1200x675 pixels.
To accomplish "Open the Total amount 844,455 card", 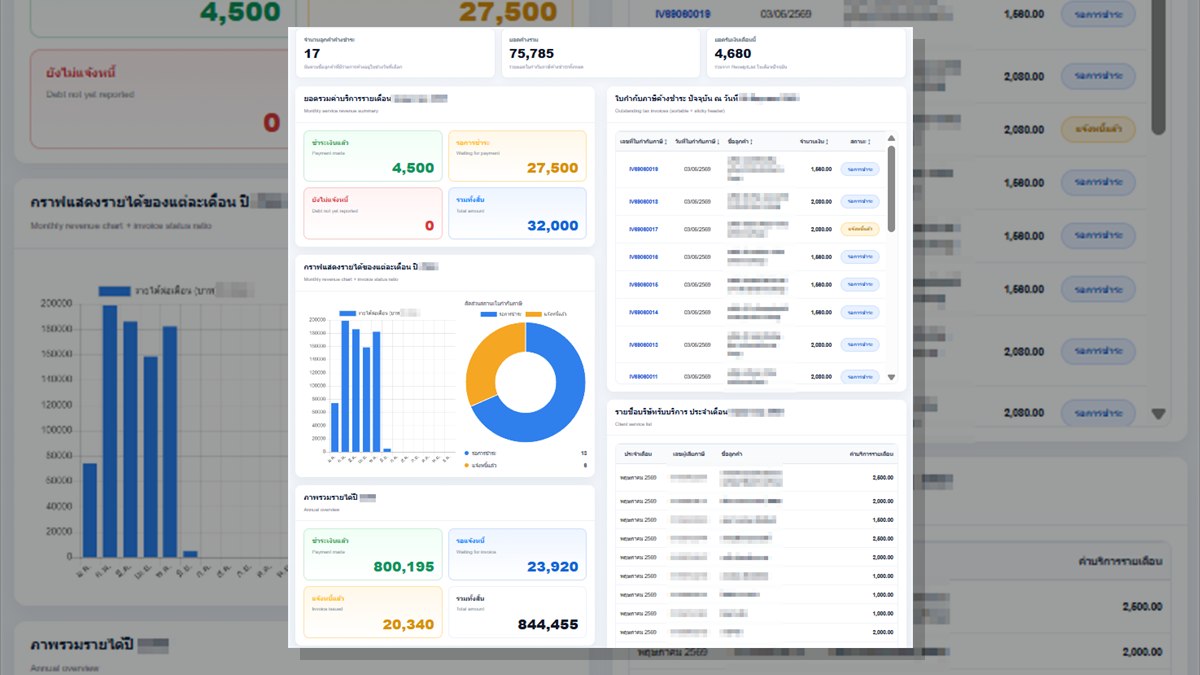I will point(517,612).
